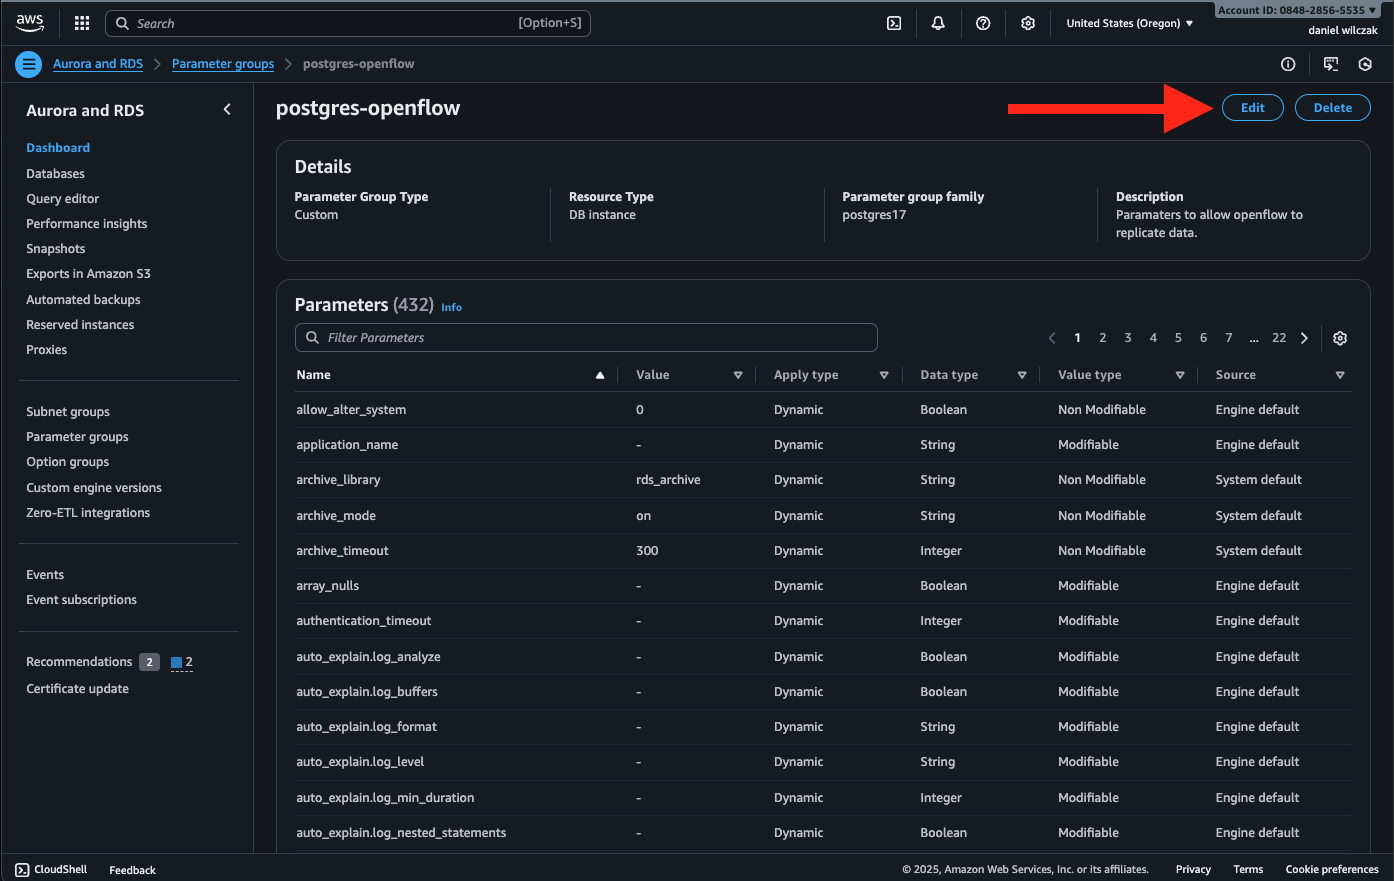Open the settings gear in top bar
Viewport: 1394px width, 881px height.
[x=1028, y=23]
